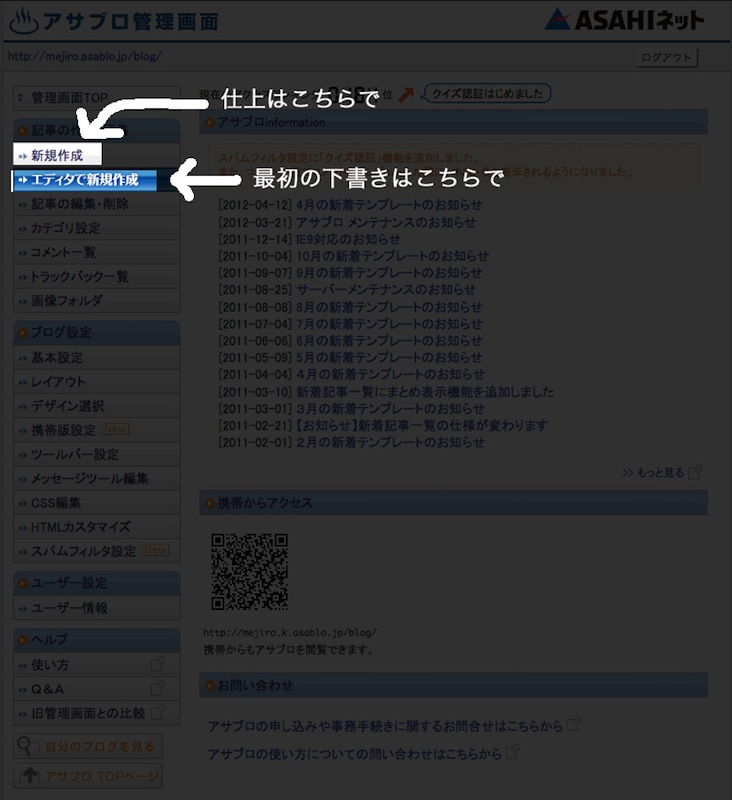732x800 pixels.
Task: Open Q&A help link
Action: 97,689
